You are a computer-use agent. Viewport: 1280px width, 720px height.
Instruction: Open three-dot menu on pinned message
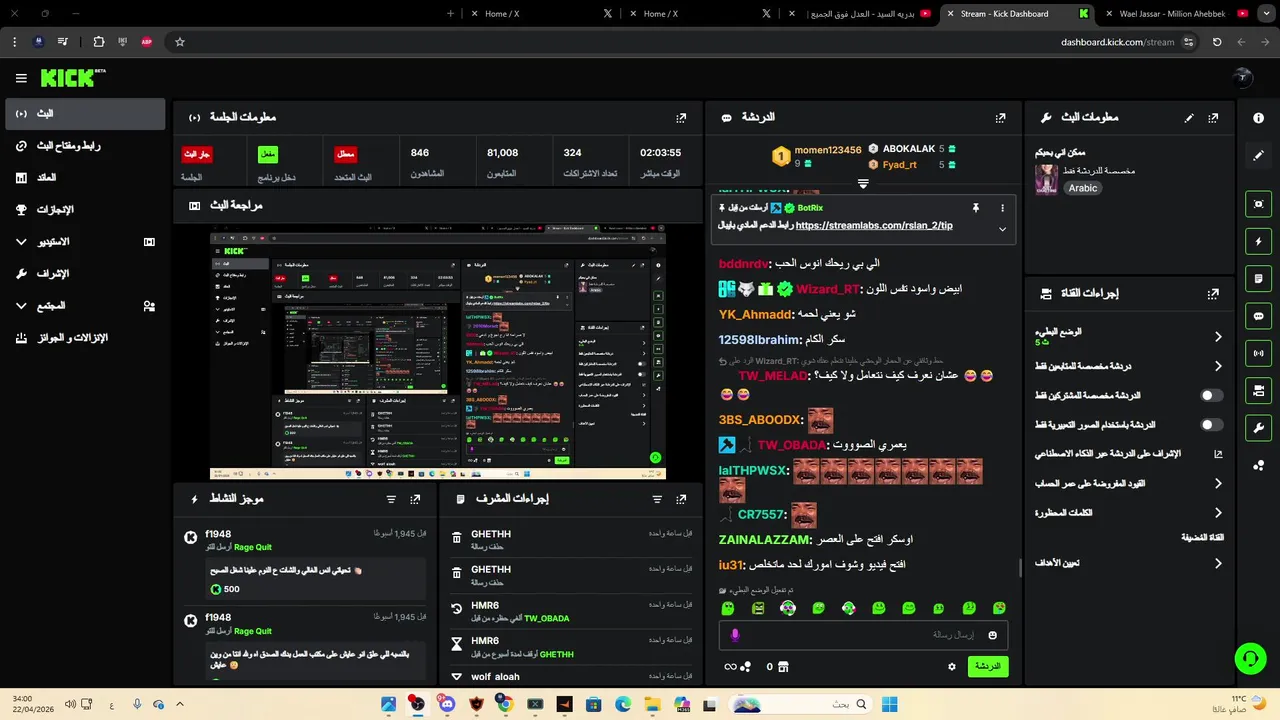1002,208
